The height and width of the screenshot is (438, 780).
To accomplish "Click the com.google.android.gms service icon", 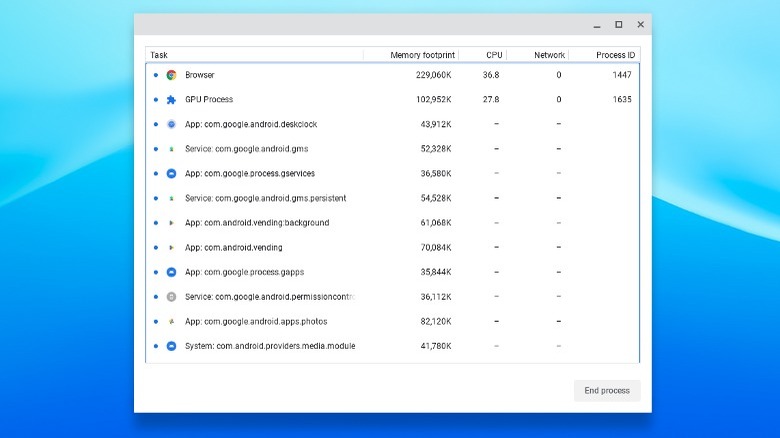I will (x=171, y=149).
